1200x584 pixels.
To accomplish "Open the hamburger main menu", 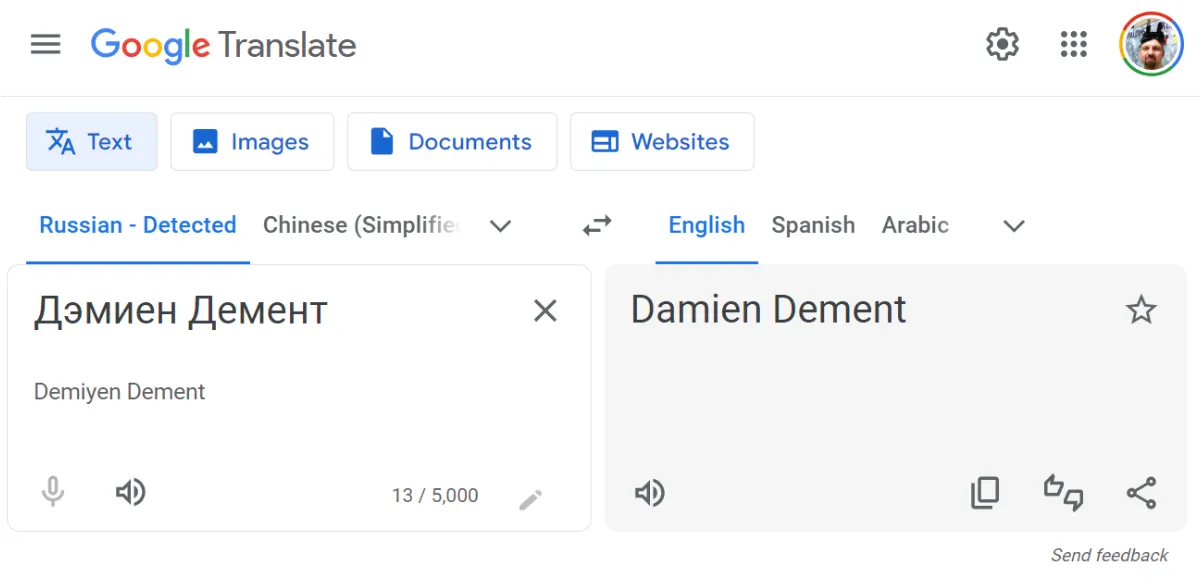I will (46, 45).
